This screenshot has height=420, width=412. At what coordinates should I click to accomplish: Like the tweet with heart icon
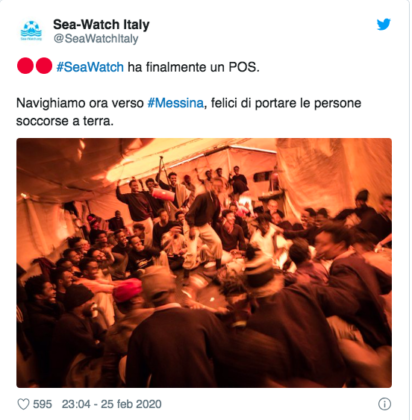pyautogui.click(x=23, y=404)
